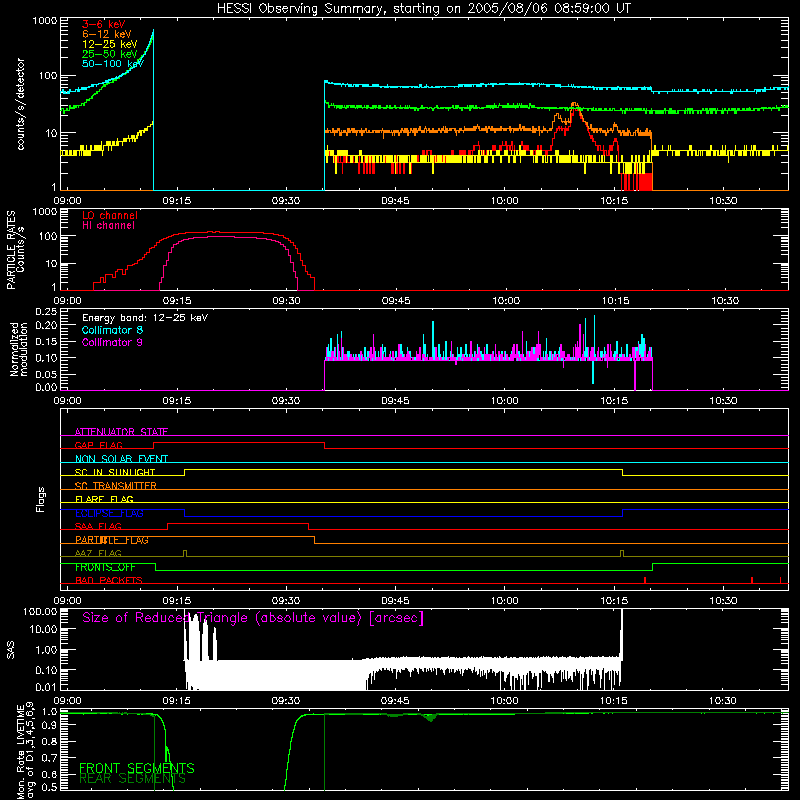Screen dimensions: 800x800
Task: Click the 10:00 tick label under the count-rate plot
Action: point(505,201)
